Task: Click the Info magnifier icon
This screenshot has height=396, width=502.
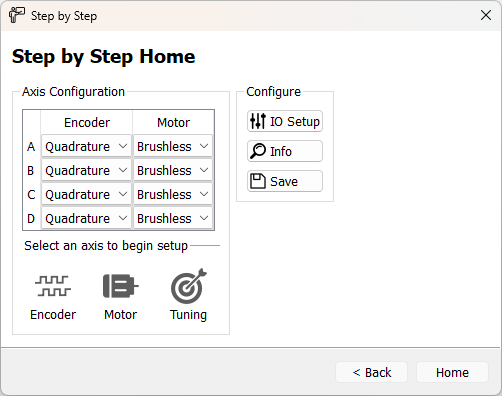Action: pos(258,151)
